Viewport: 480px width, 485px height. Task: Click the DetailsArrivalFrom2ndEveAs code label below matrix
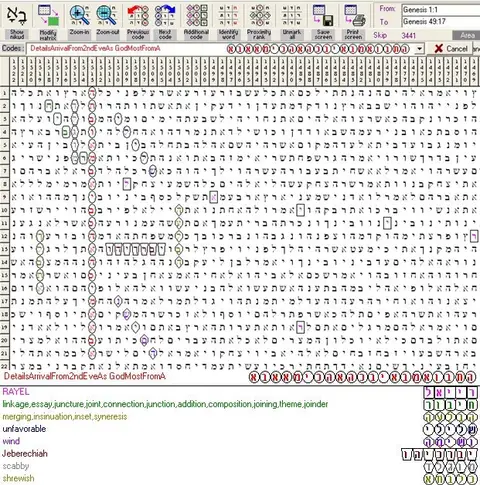point(84,376)
